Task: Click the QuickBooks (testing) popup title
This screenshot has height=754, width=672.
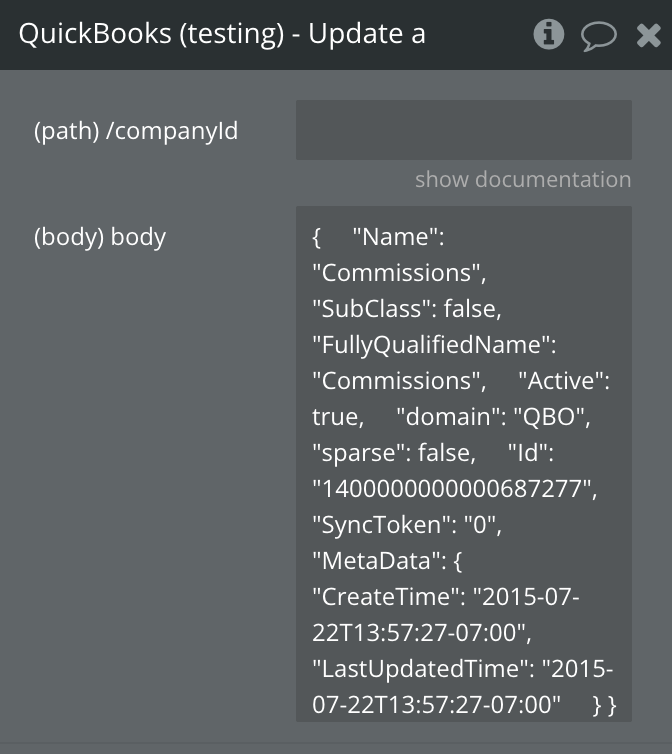Action: pyautogui.click(x=222, y=34)
